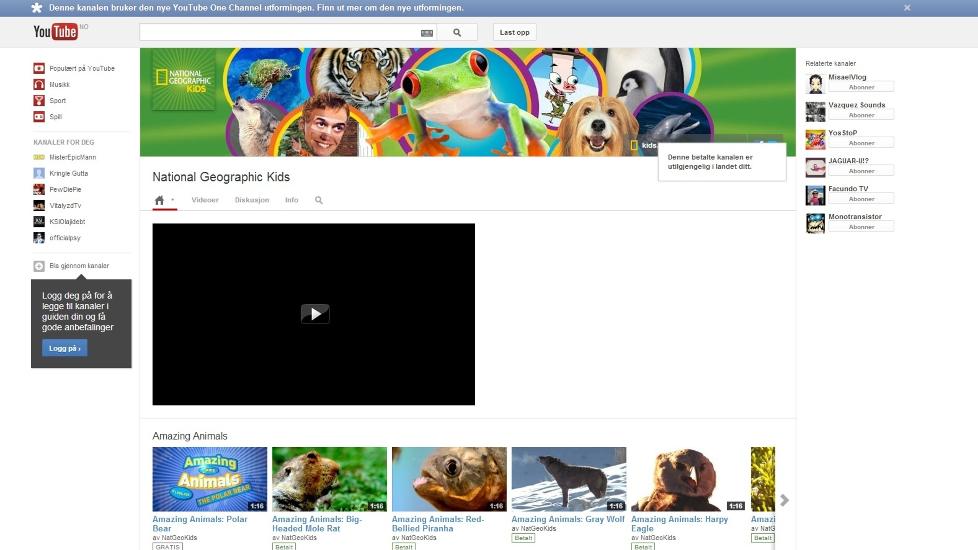This screenshot has width=978, height=550.
Task: Open the JAGUAR-!!!? channel avatar
Action: (x=815, y=167)
